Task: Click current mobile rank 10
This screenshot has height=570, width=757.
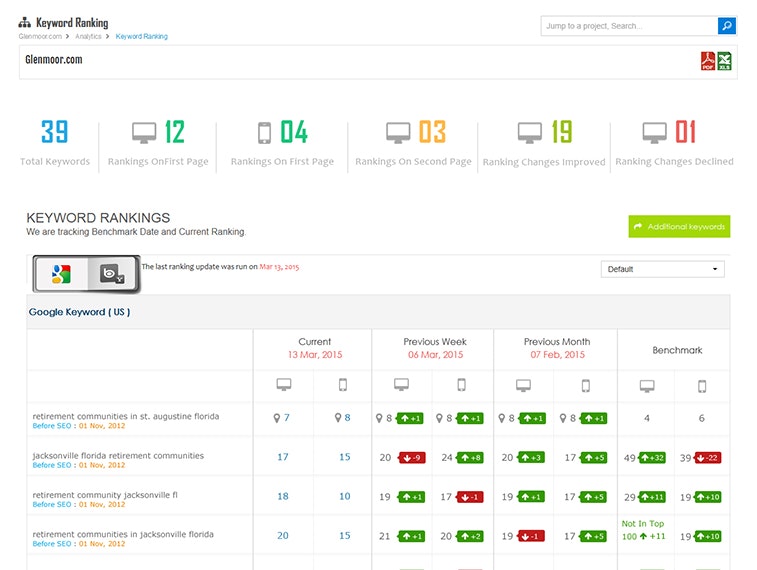Action: click(345, 496)
